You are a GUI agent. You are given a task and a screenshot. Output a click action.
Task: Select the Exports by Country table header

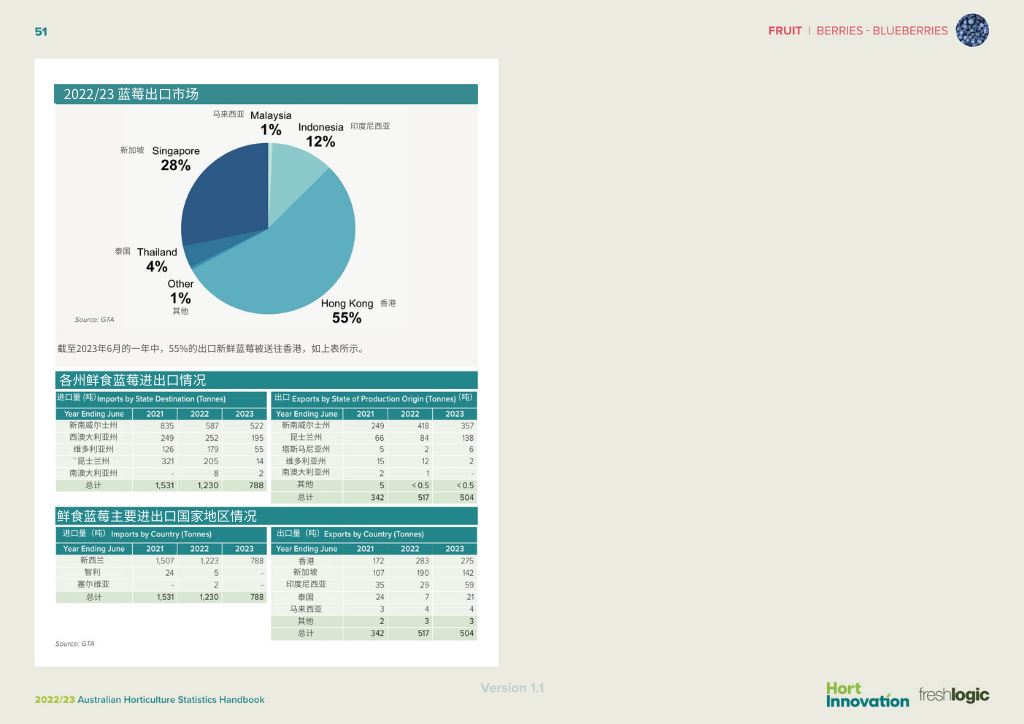tap(374, 534)
